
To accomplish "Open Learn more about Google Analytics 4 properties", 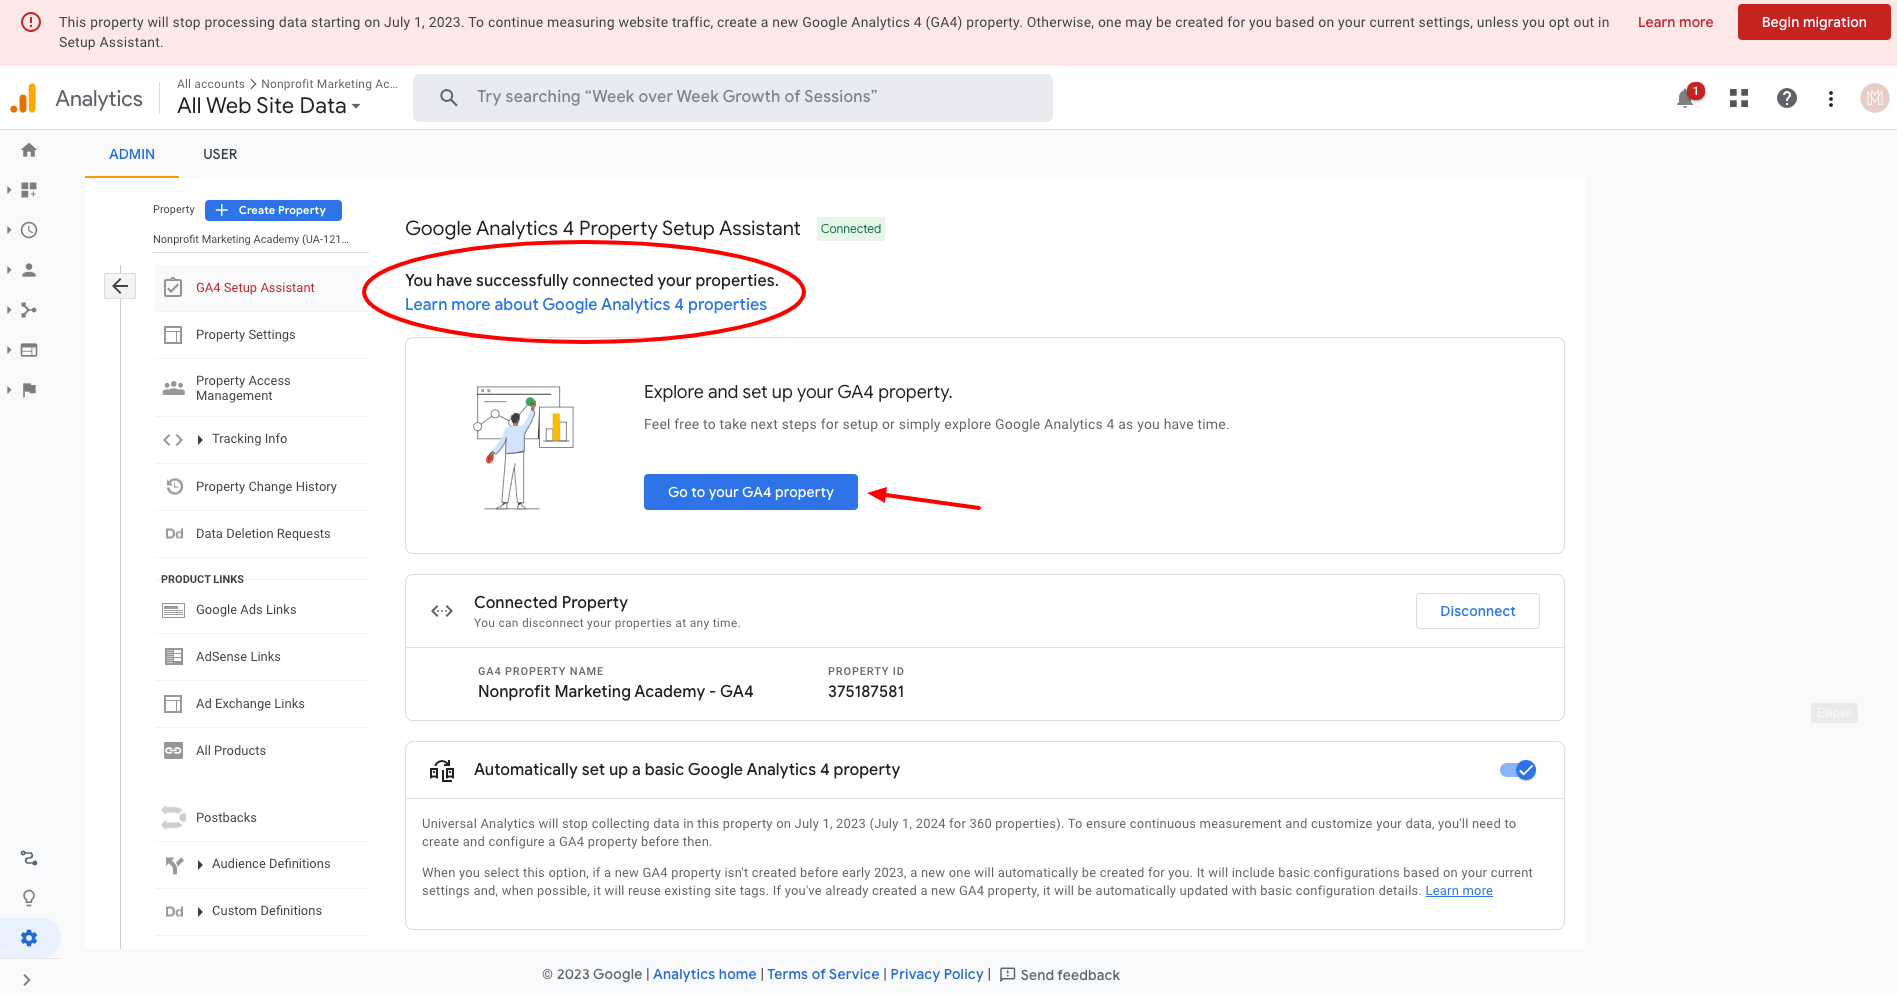I will [x=586, y=305].
